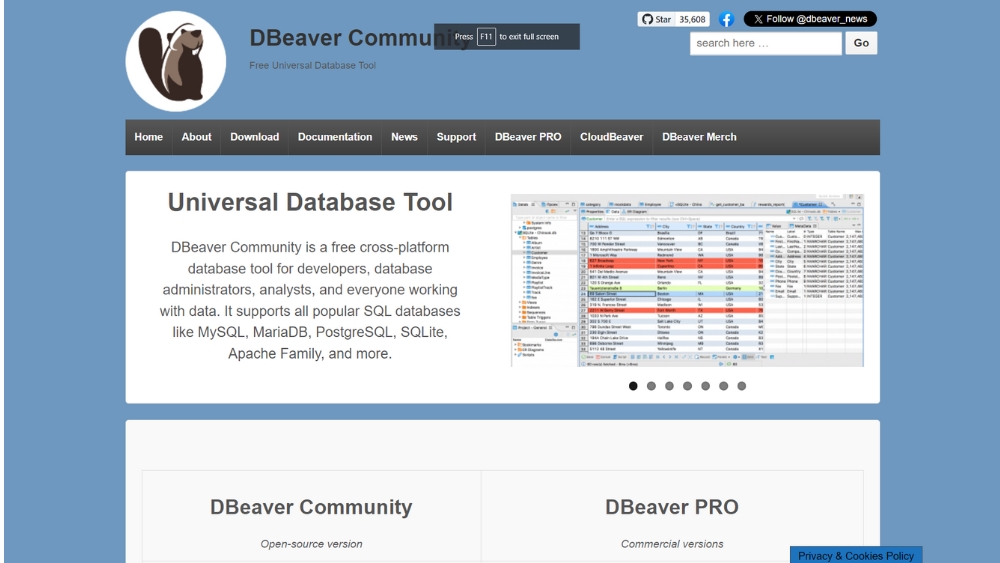Click the DBeaver PRO card heading
Screen dimensions: 1000x563
[672, 507]
